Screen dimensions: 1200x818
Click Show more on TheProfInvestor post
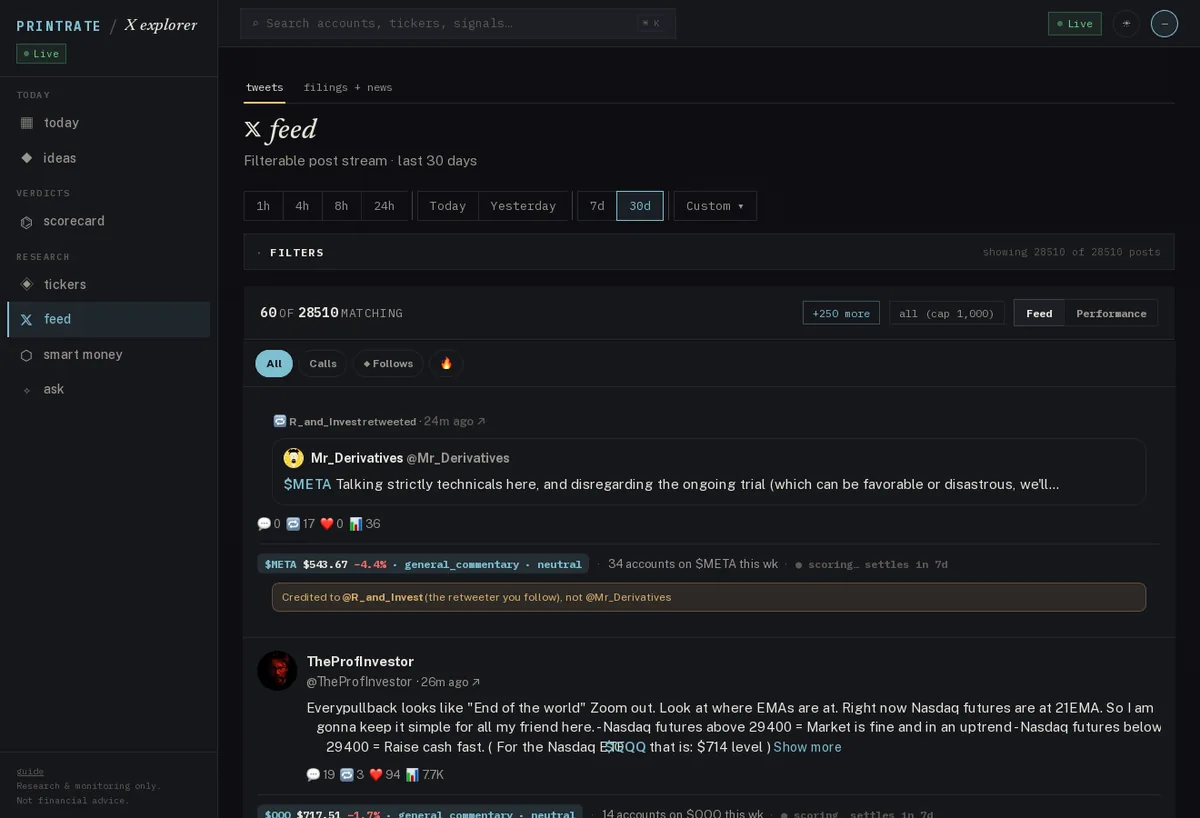pyautogui.click(x=807, y=747)
